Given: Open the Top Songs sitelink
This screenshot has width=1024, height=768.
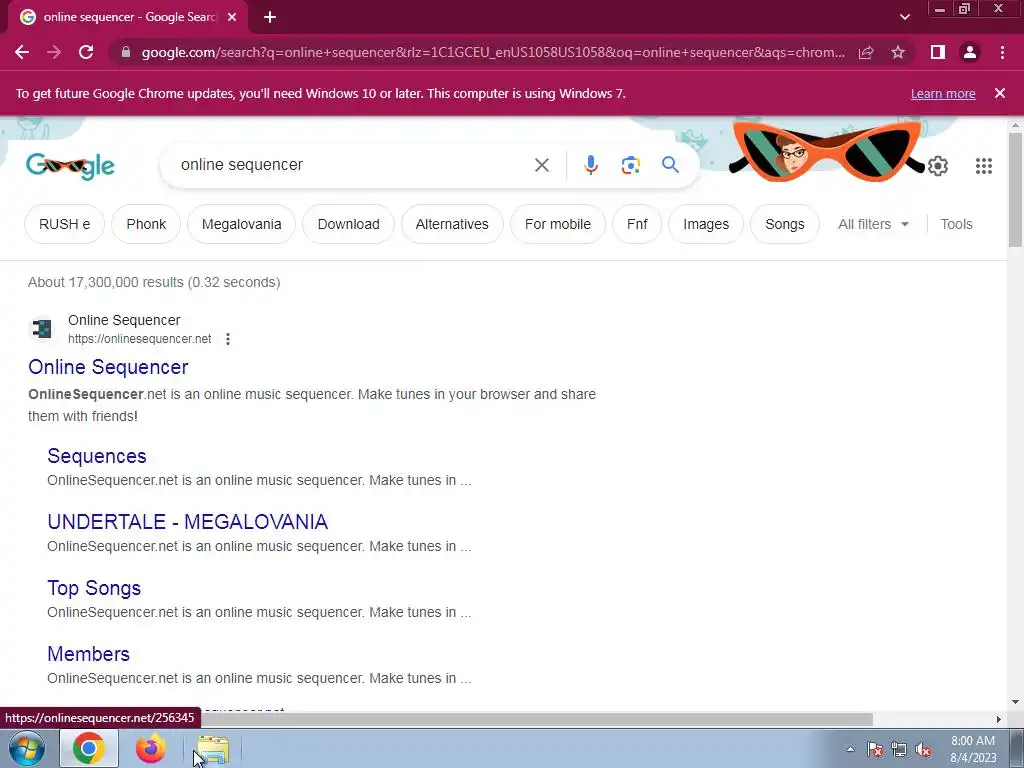Looking at the screenshot, I should click(94, 588).
